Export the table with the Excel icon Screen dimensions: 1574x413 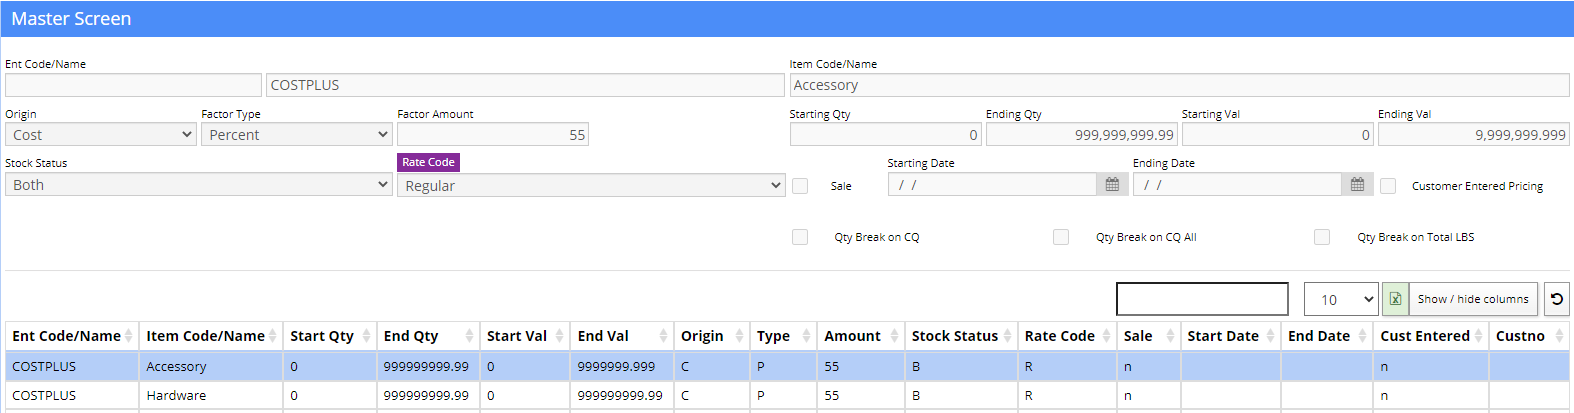(1395, 299)
